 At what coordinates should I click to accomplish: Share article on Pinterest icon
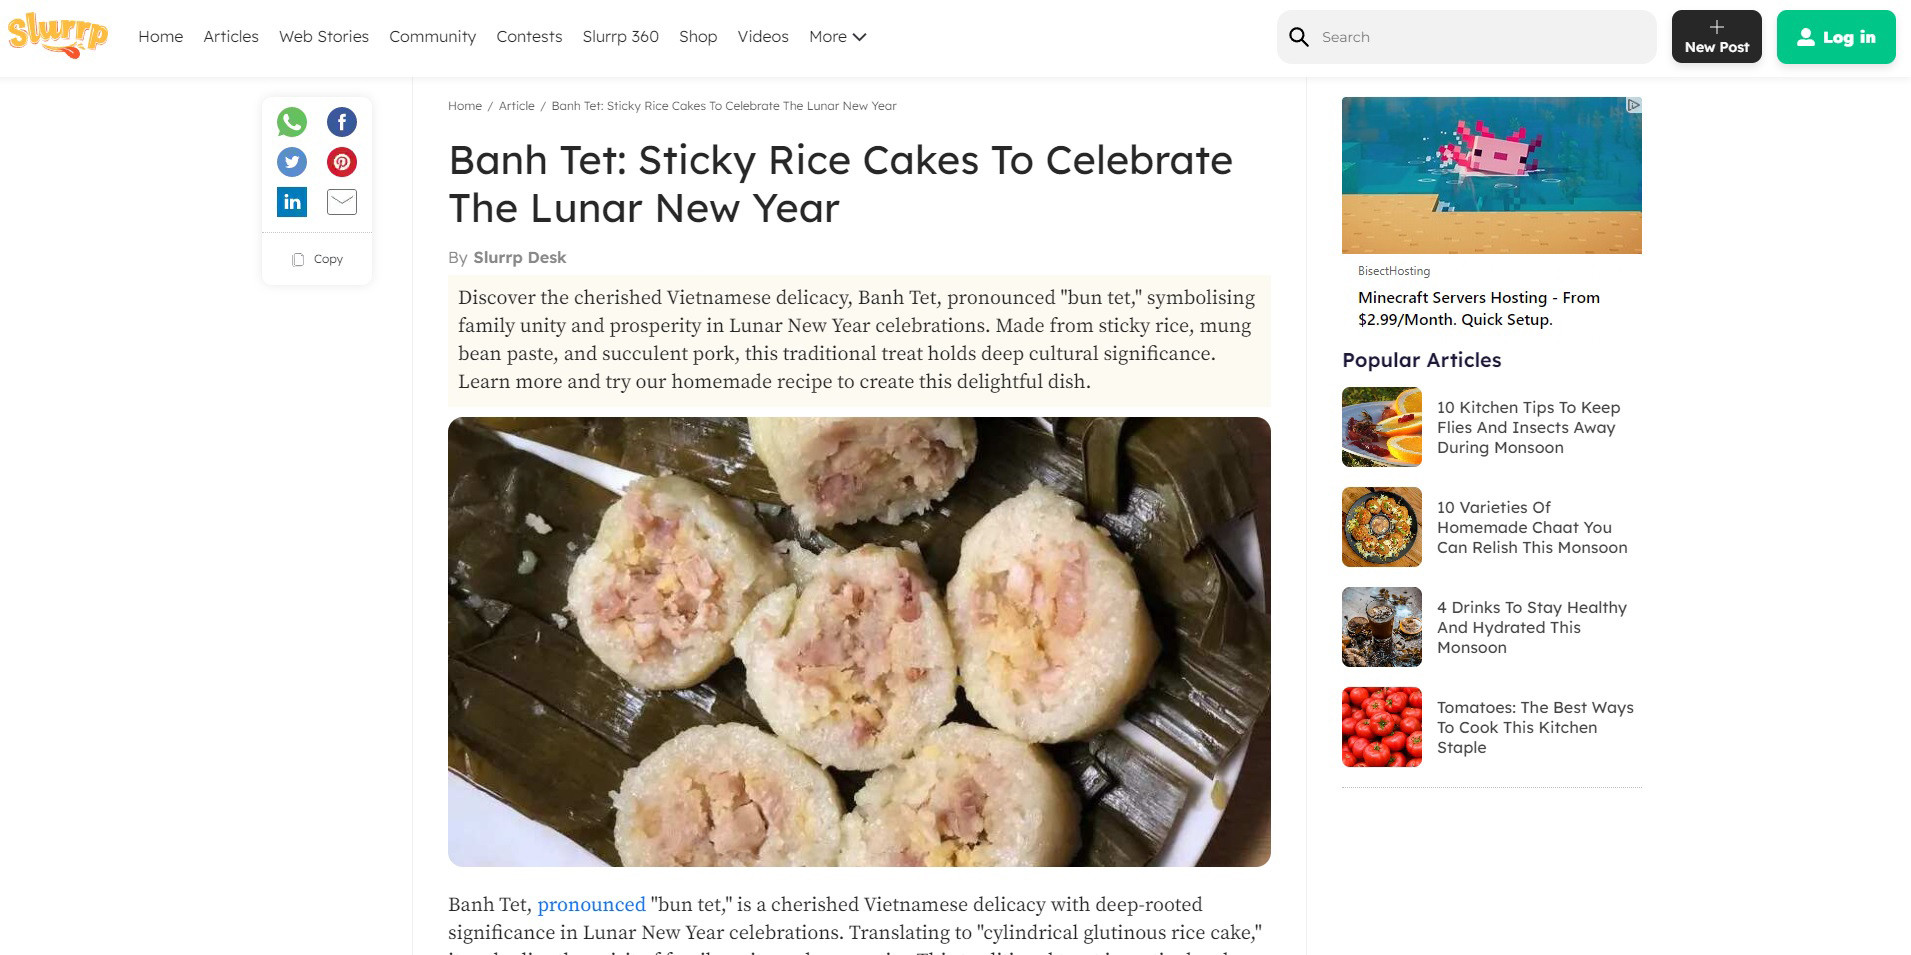point(342,162)
